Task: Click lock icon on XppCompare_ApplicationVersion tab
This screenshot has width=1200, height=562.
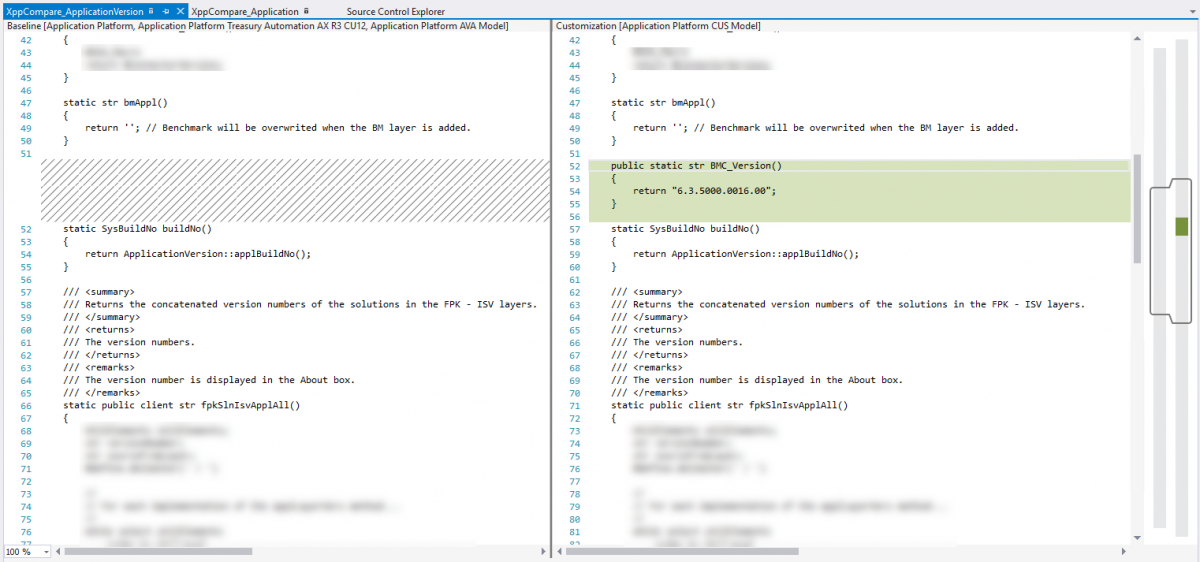Action: coord(151,11)
